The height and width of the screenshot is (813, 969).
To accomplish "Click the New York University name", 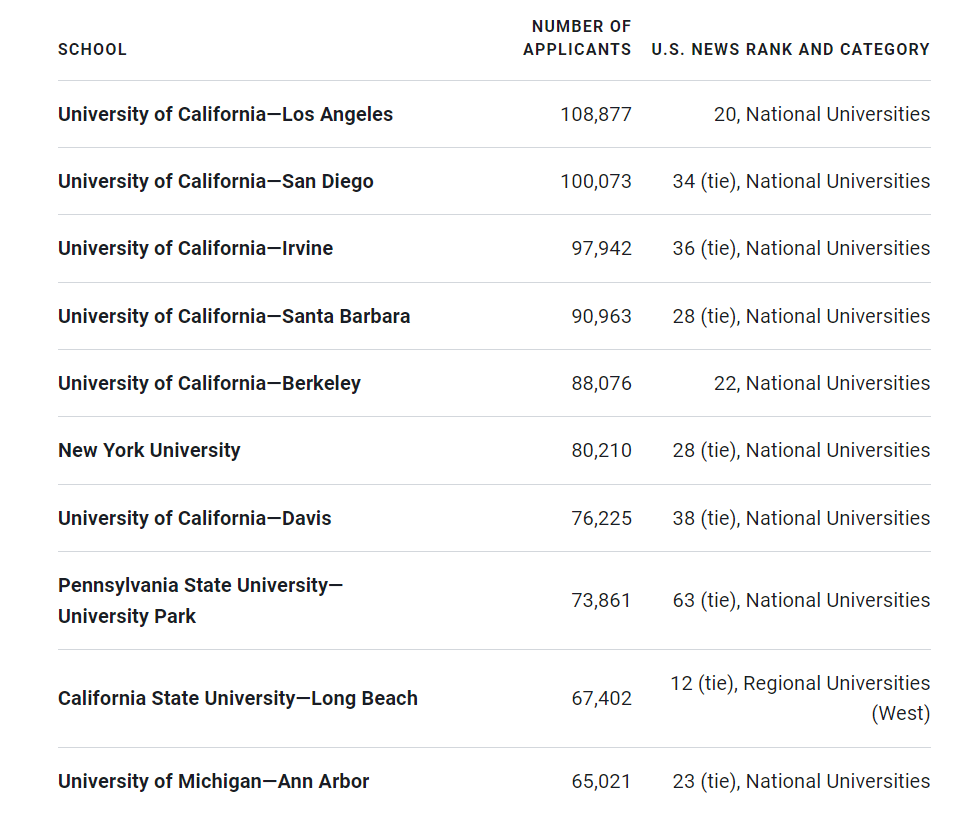I will (x=149, y=450).
